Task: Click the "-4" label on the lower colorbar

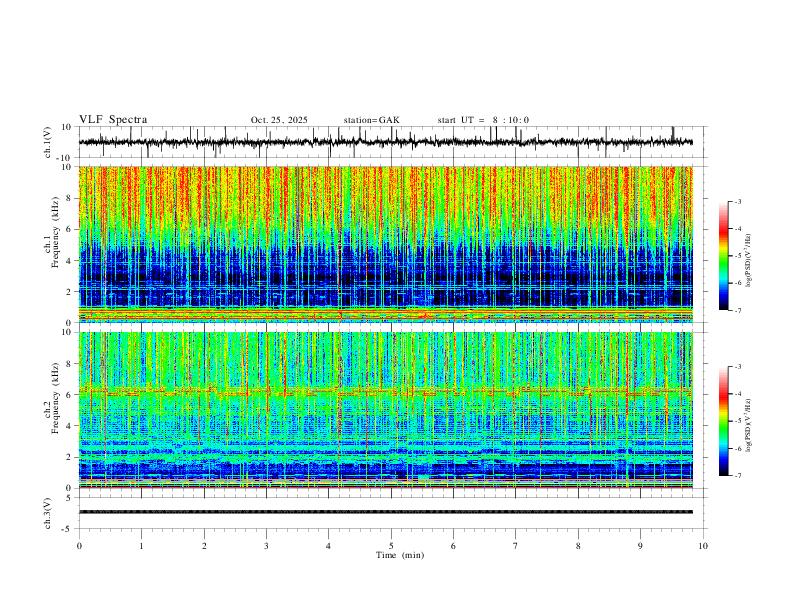Action: (x=738, y=394)
